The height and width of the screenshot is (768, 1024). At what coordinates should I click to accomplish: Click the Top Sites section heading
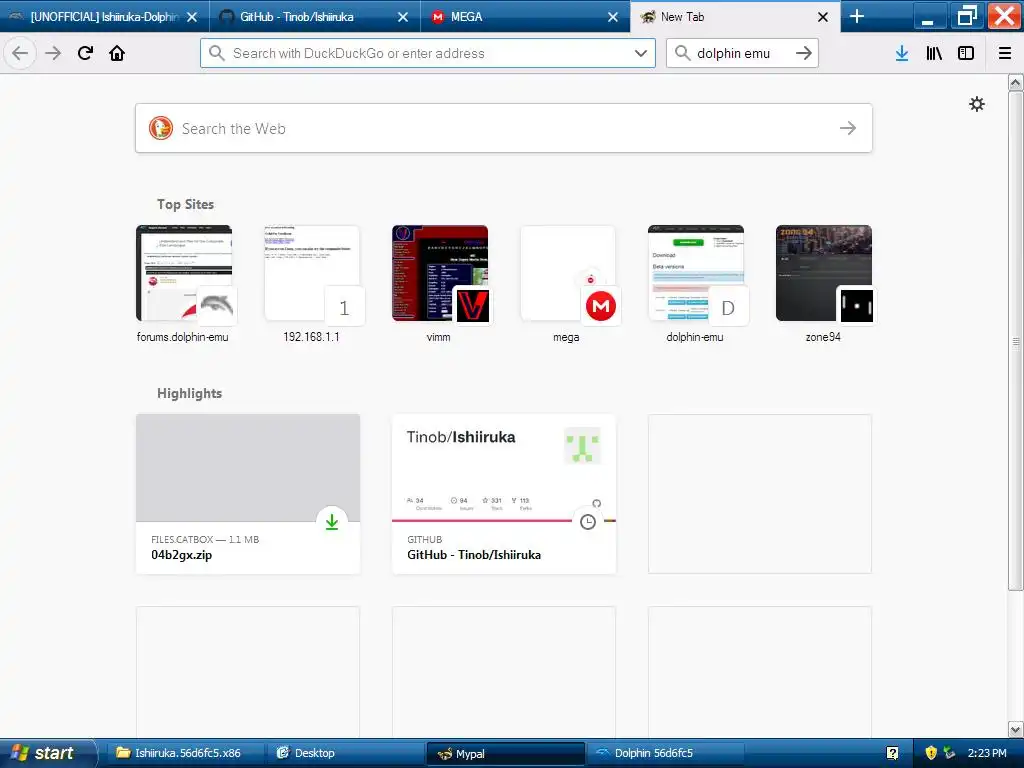tap(185, 204)
